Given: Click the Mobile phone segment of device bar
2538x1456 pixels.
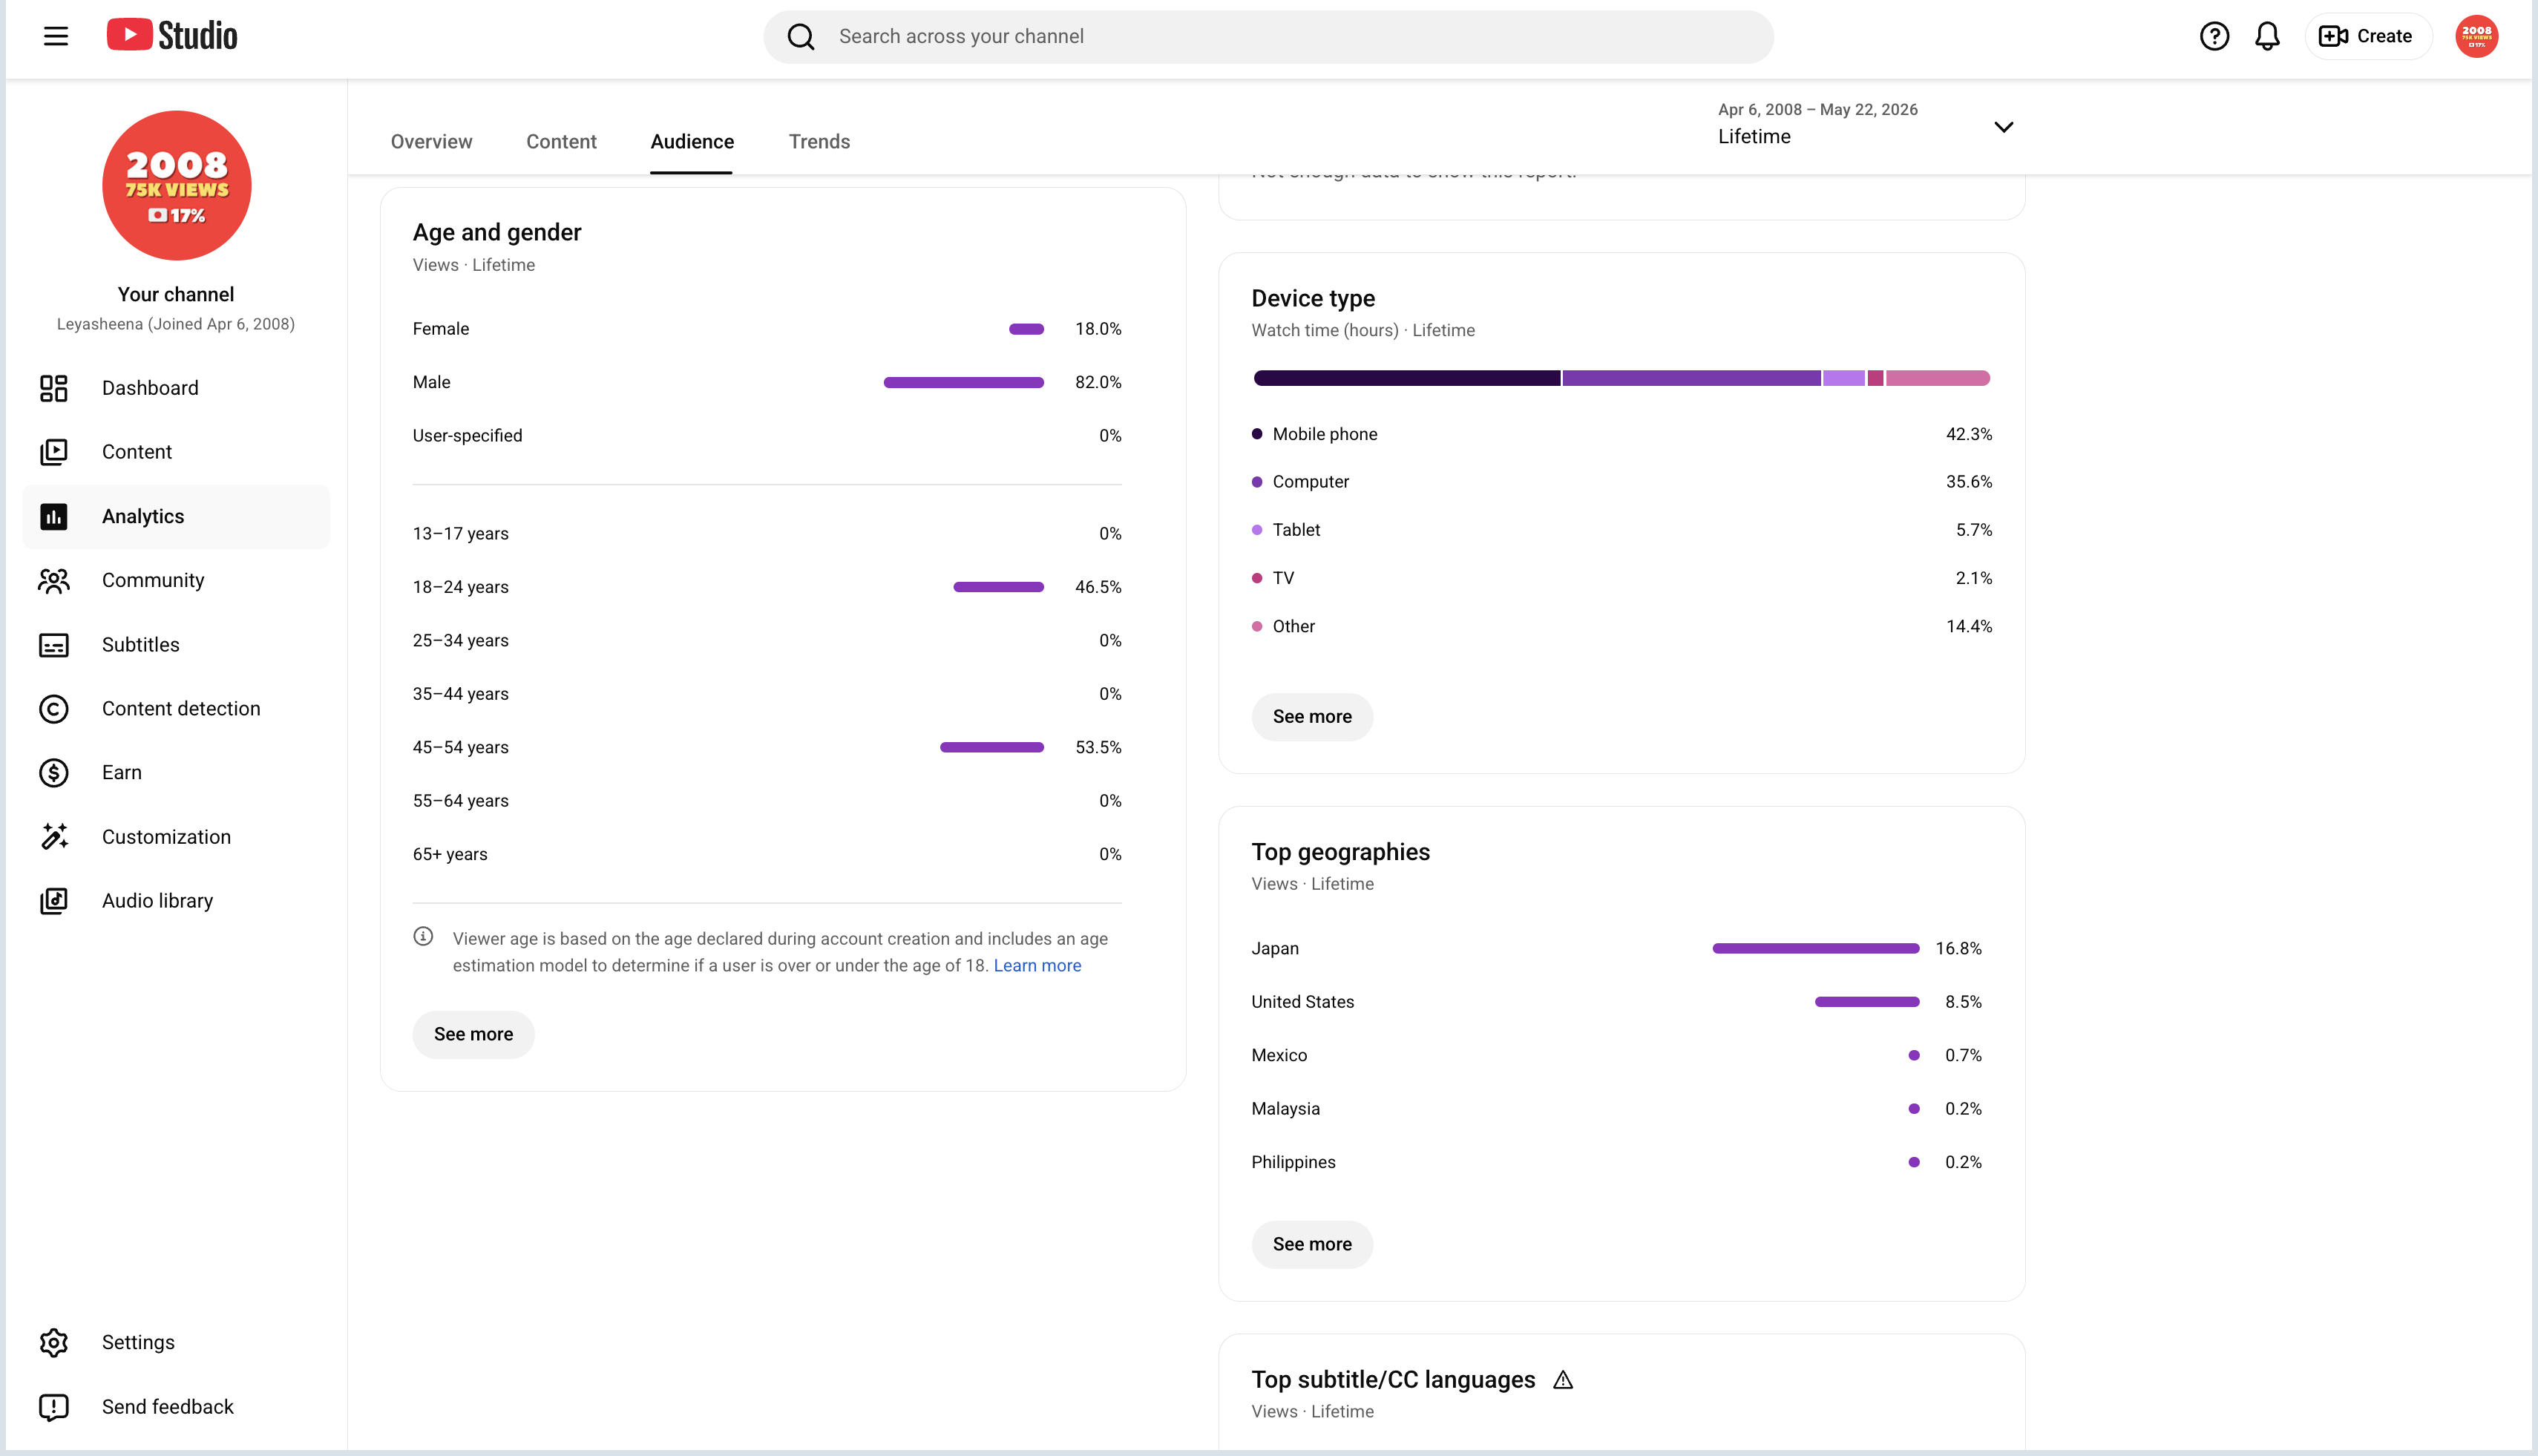Looking at the screenshot, I should (x=1406, y=378).
